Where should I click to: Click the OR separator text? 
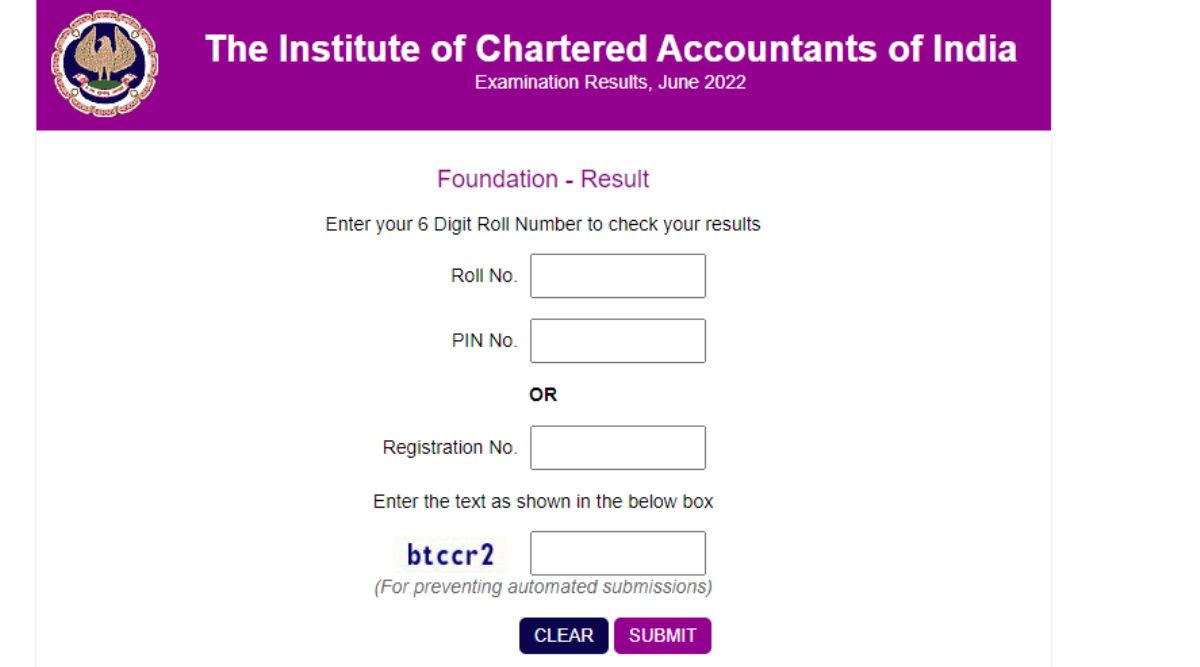(x=545, y=394)
